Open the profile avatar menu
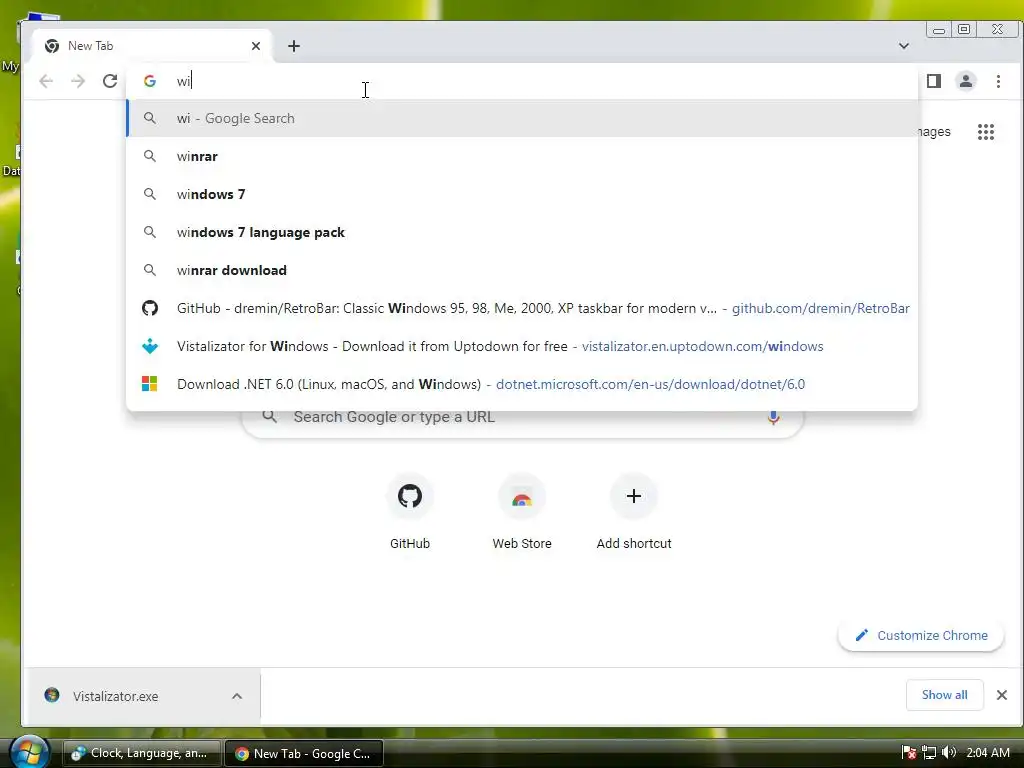This screenshot has height=768, width=1024. click(x=966, y=81)
